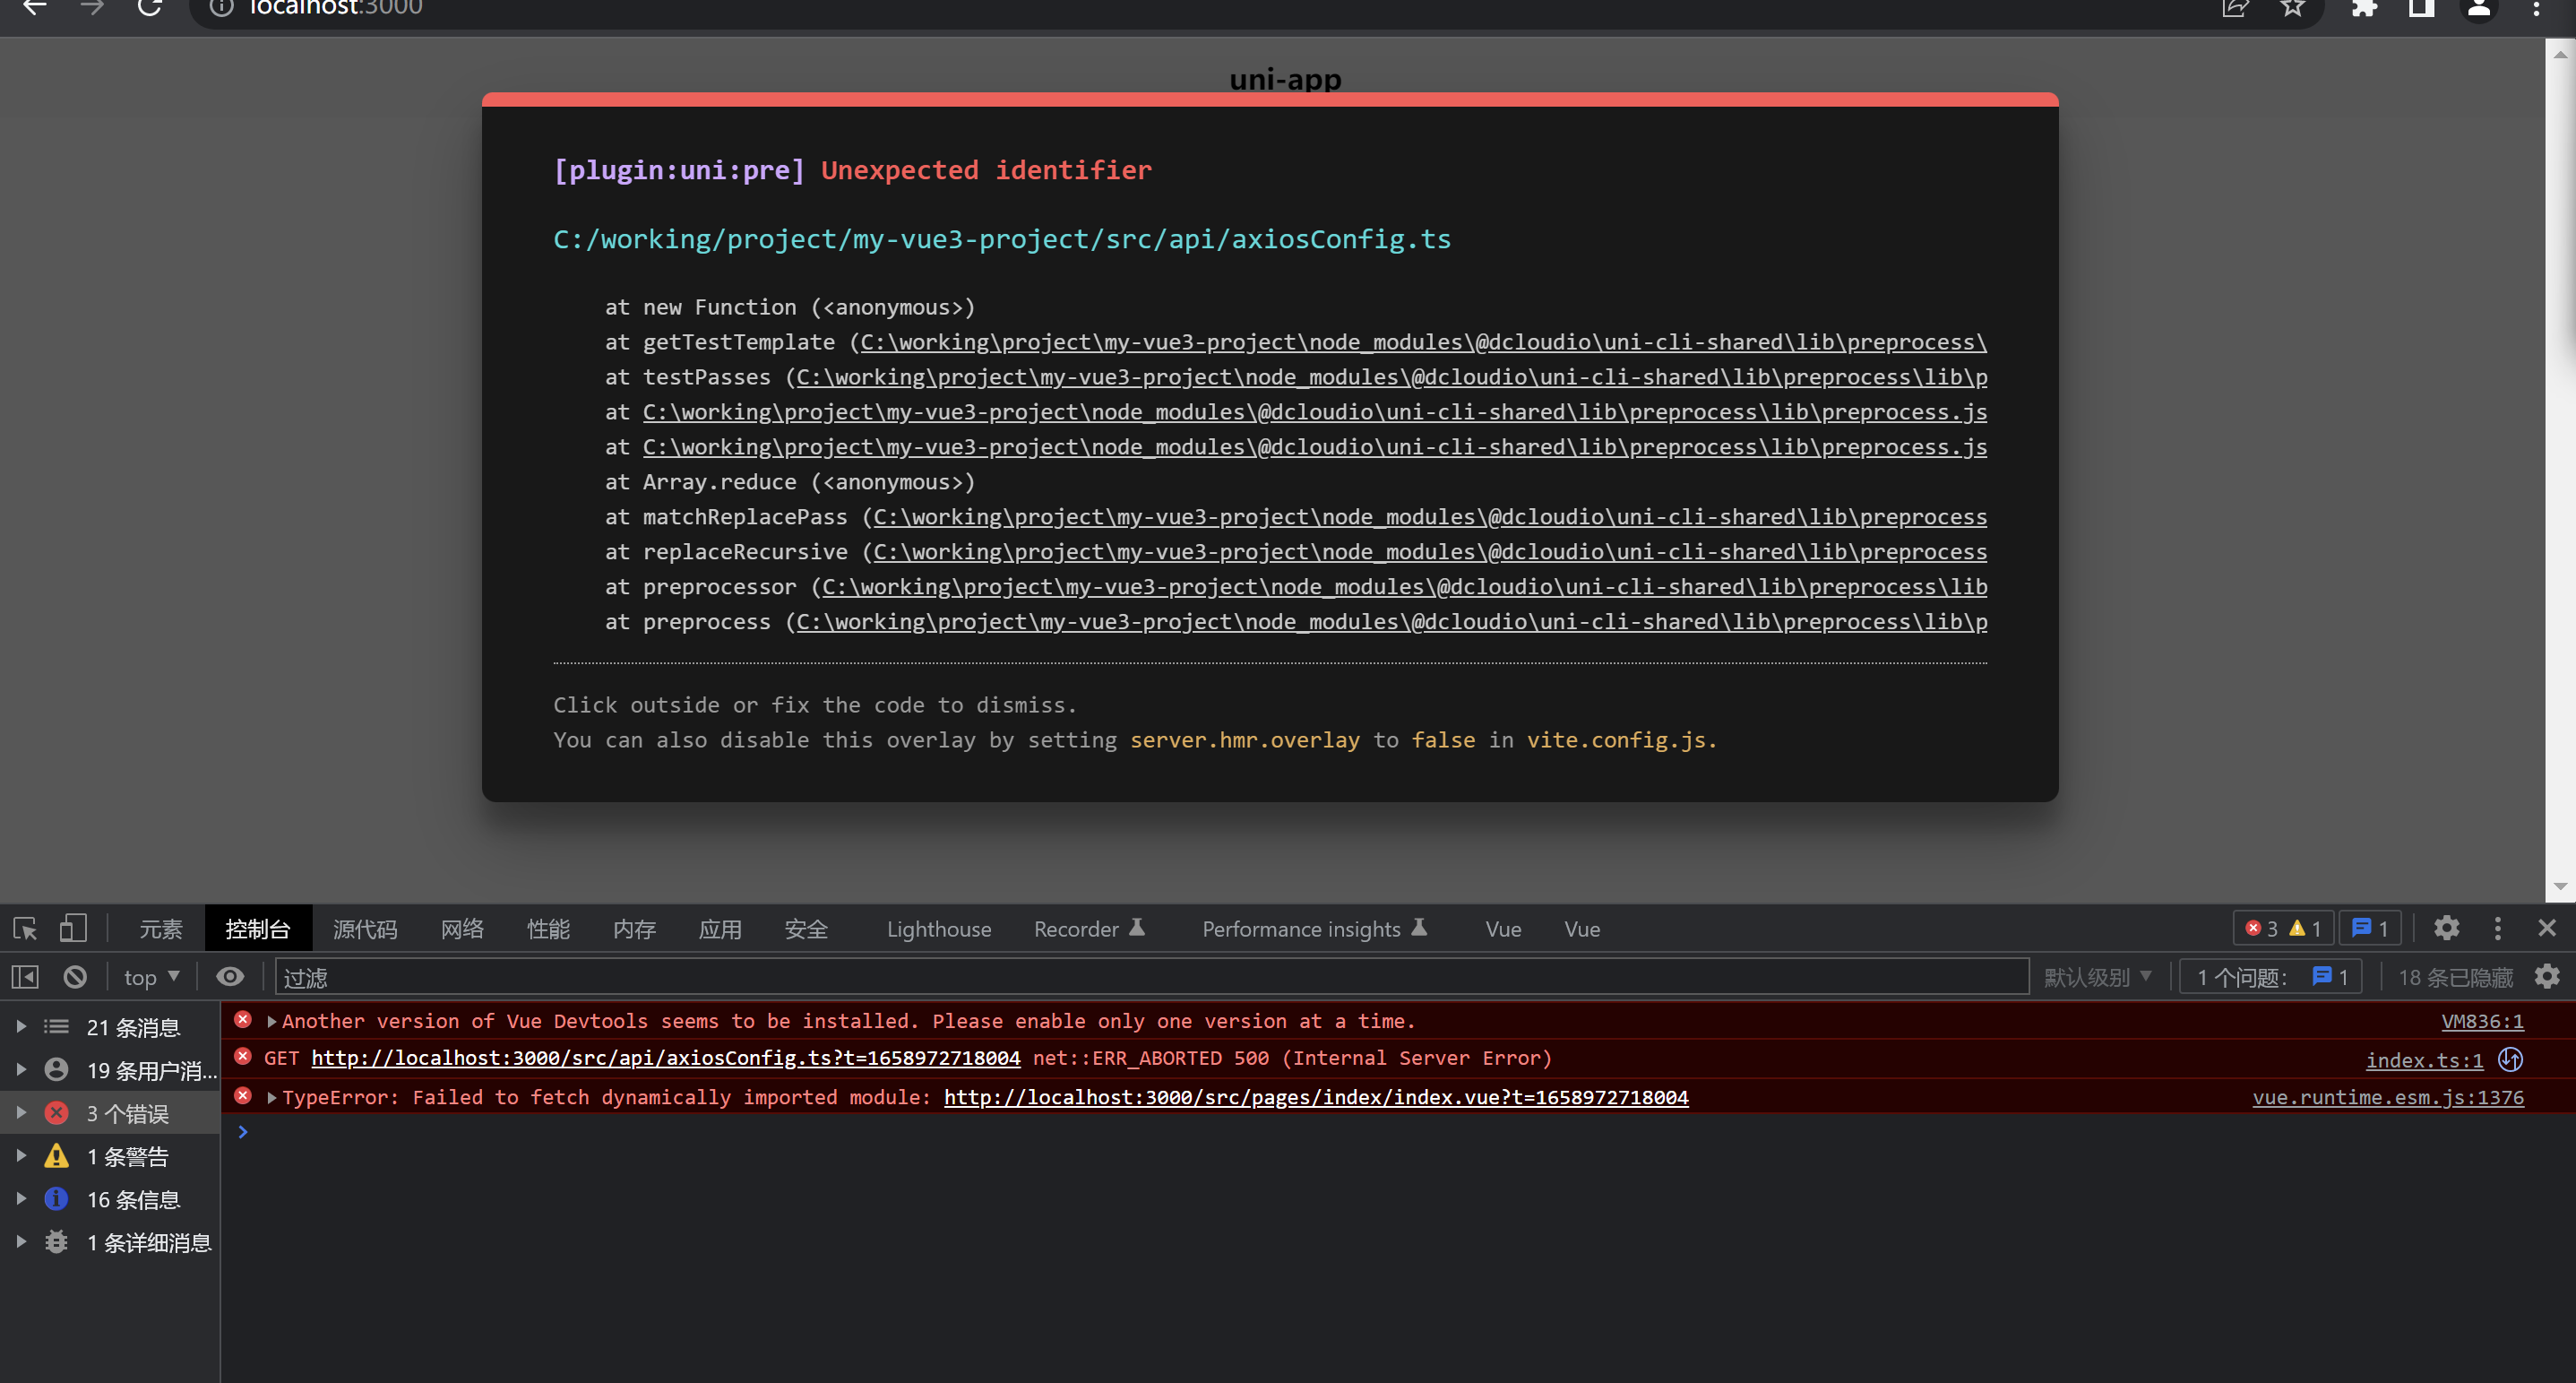Open the 默认级别 log level dropdown
The image size is (2576, 1383).
[2097, 977]
